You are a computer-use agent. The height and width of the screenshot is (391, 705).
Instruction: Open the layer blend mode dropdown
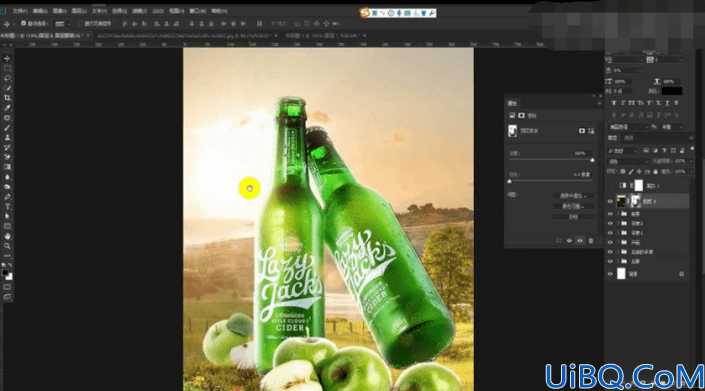coord(628,161)
